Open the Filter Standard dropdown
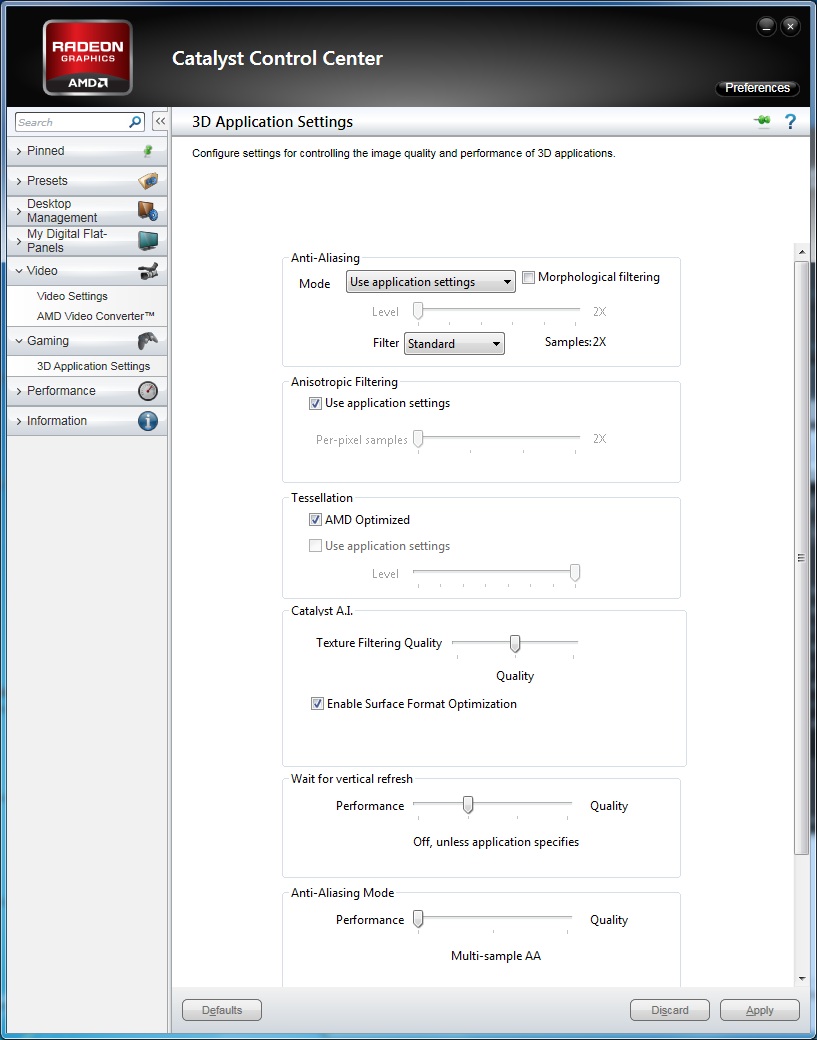 pos(454,344)
